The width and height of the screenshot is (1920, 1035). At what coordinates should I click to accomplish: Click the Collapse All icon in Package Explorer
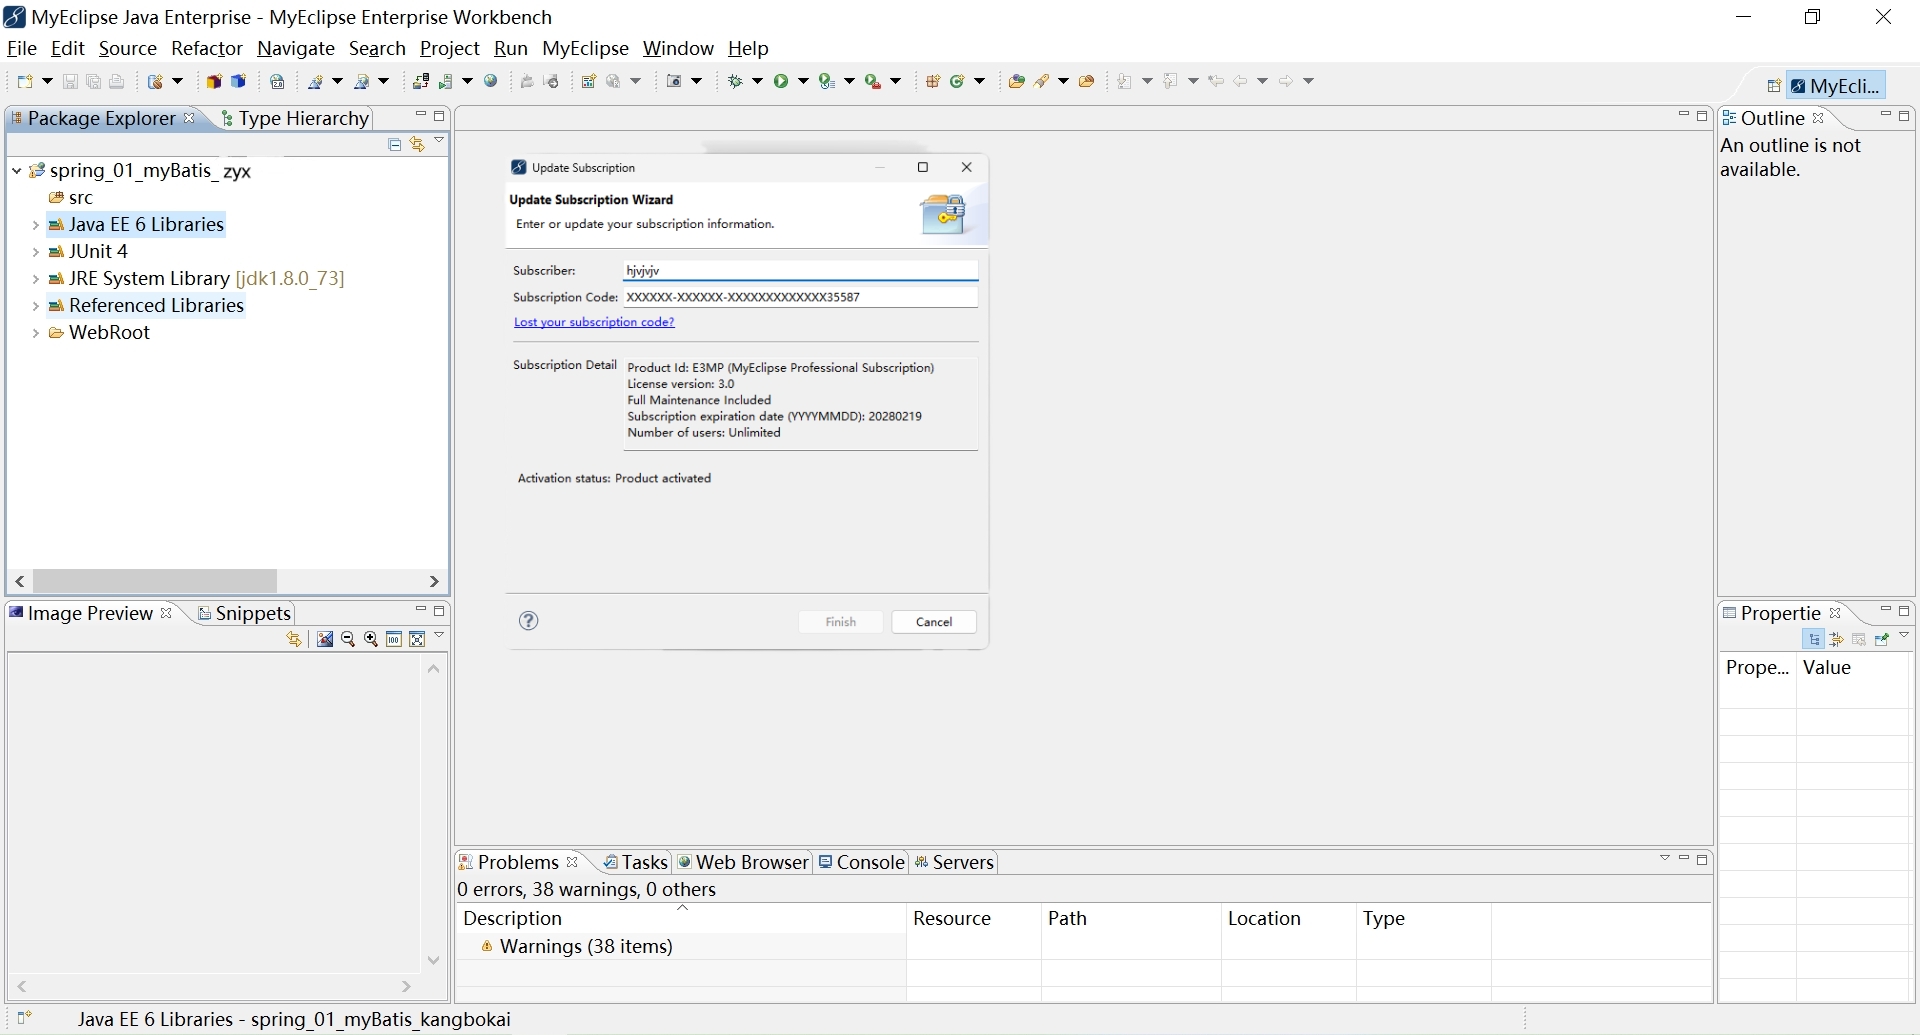click(395, 145)
